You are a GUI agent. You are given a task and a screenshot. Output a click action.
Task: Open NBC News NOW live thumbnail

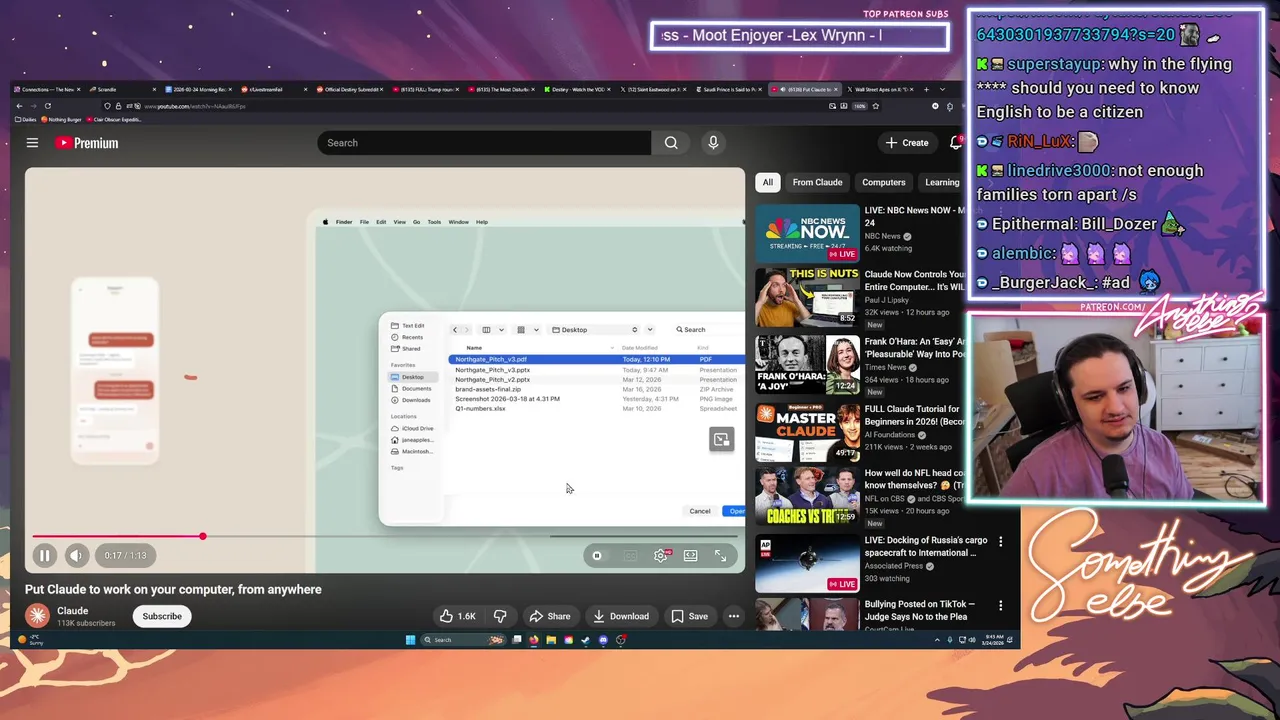807,233
